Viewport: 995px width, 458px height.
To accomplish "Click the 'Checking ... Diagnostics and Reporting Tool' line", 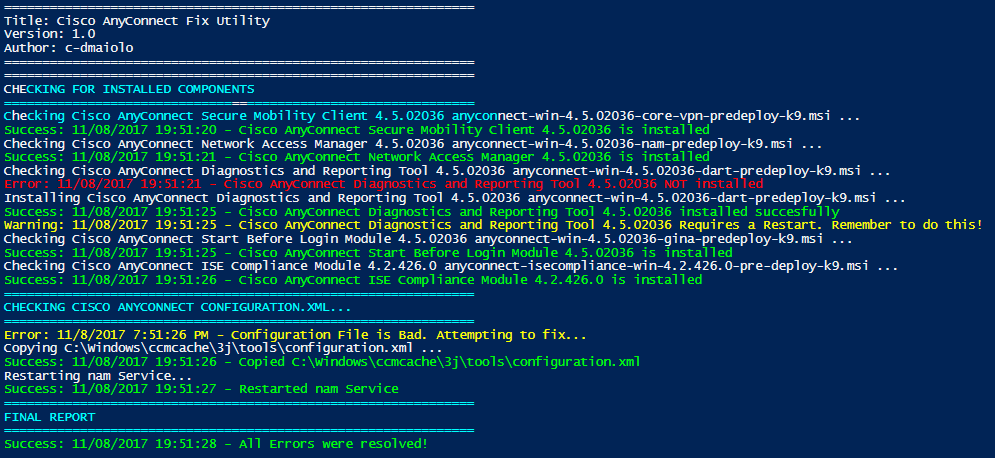I will point(447,171).
